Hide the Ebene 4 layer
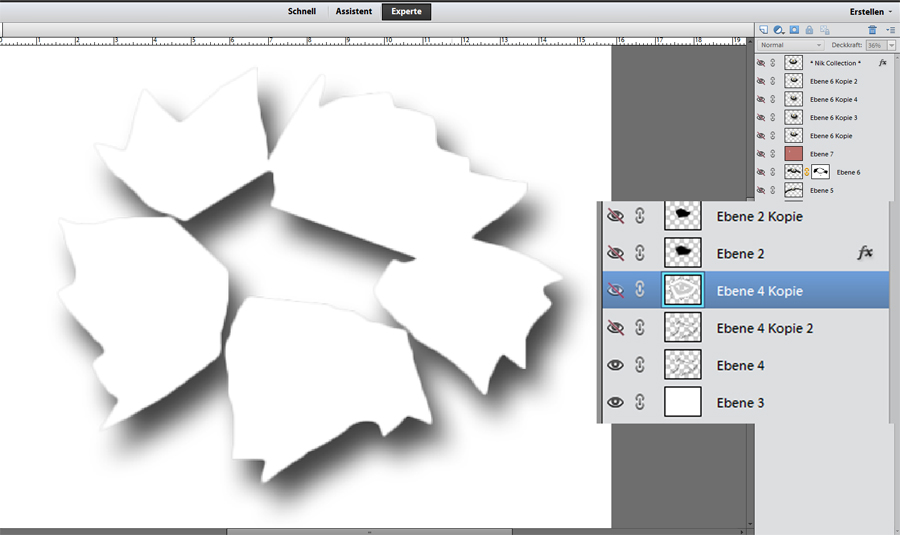 (x=615, y=365)
